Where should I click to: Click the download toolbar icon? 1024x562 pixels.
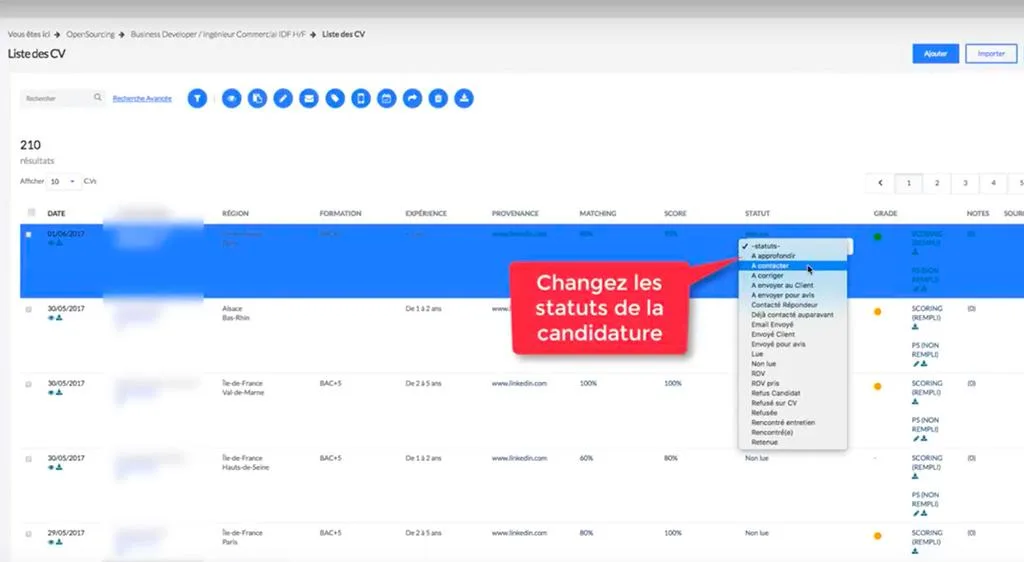point(464,99)
